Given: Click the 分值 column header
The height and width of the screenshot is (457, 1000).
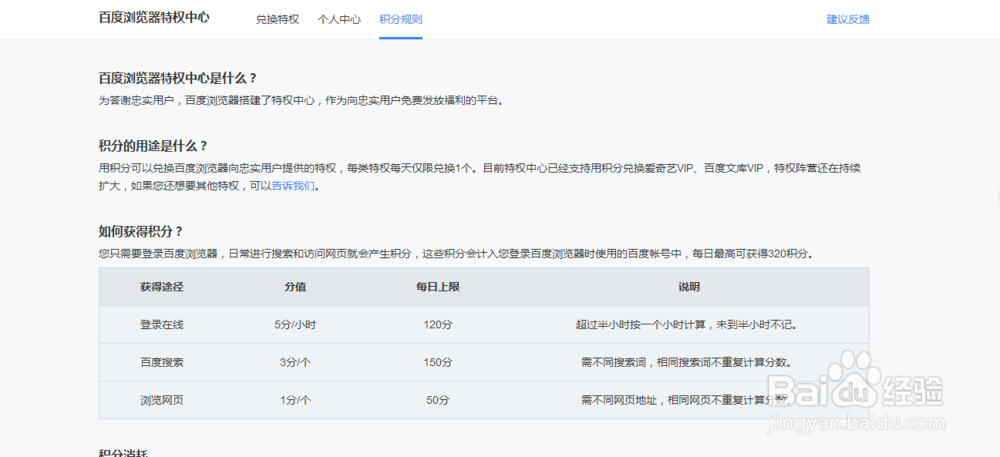Looking at the screenshot, I should click(x=295, y=287).
